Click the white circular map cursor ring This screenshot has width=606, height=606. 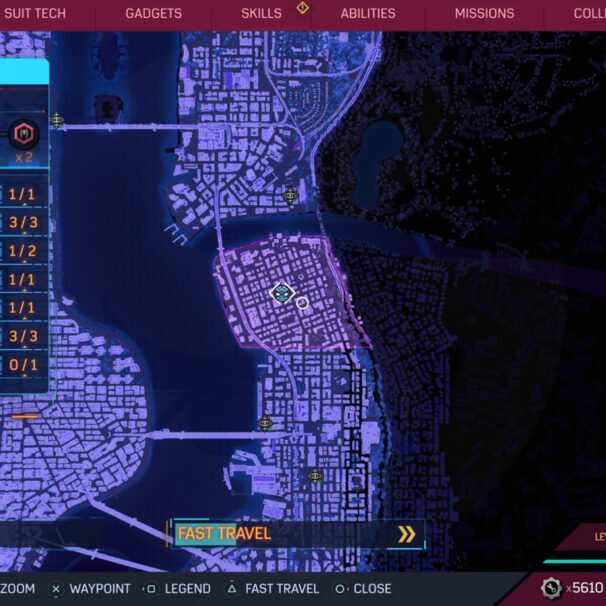[302, 302]
